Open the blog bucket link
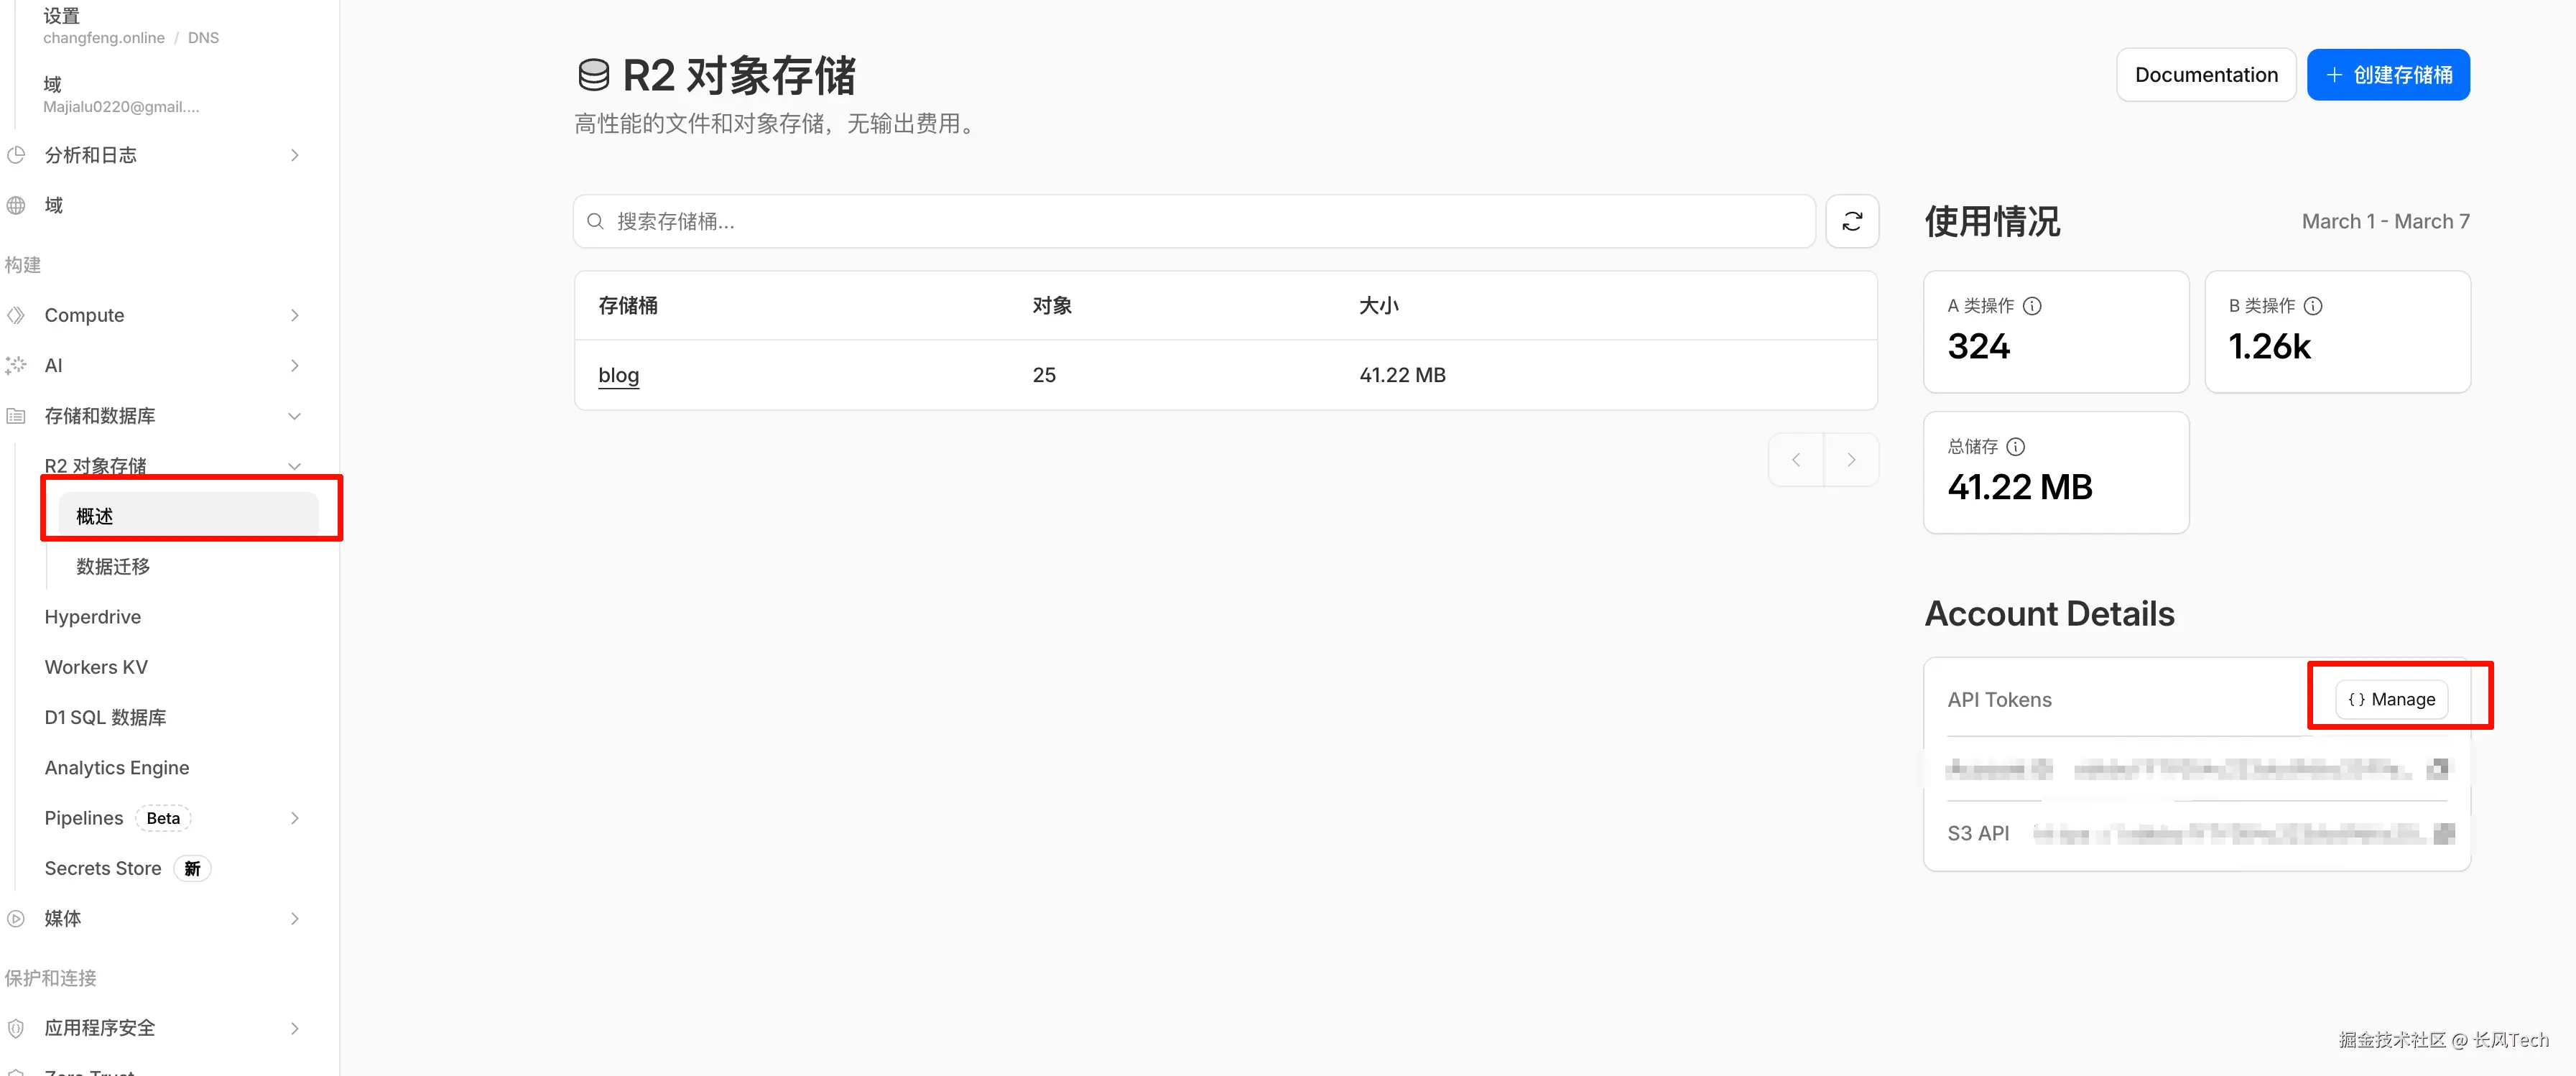Screen dimensions: 2576x1076 pyautogui.click(x=618, y=375)
